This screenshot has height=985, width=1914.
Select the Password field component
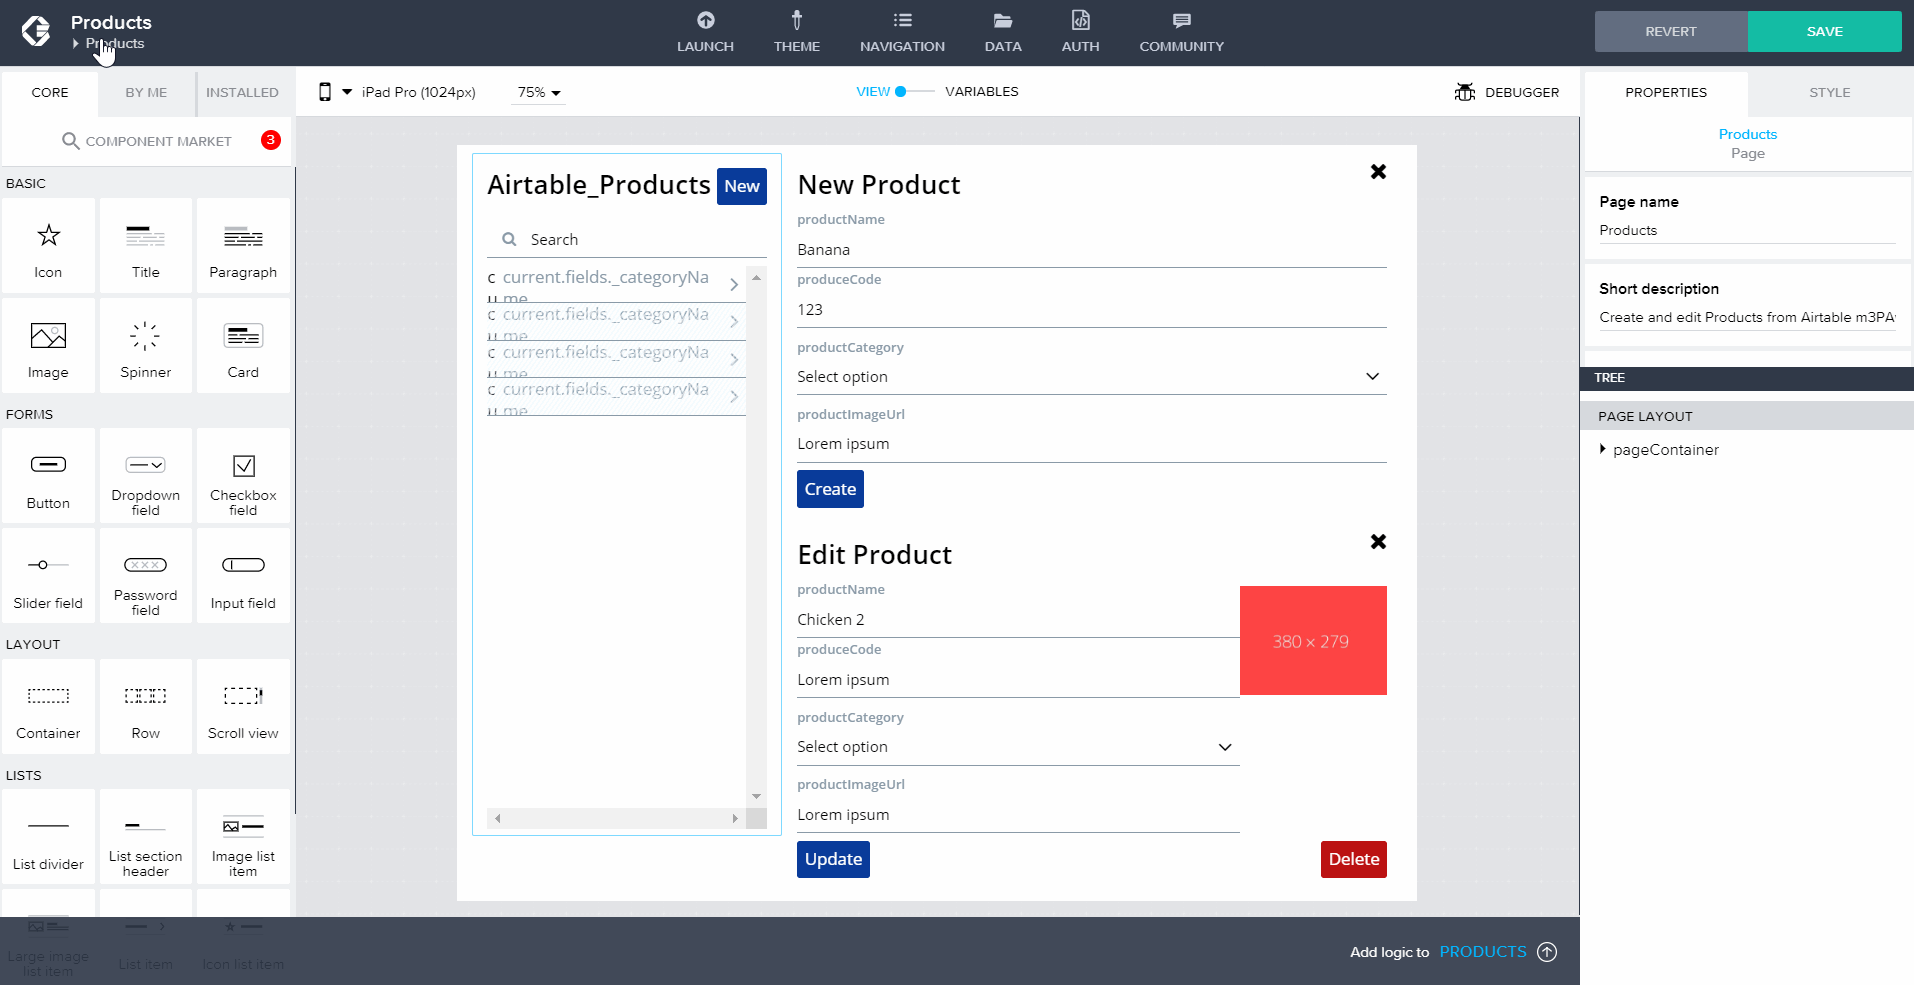pyautogui.click(x=145, y=576)
